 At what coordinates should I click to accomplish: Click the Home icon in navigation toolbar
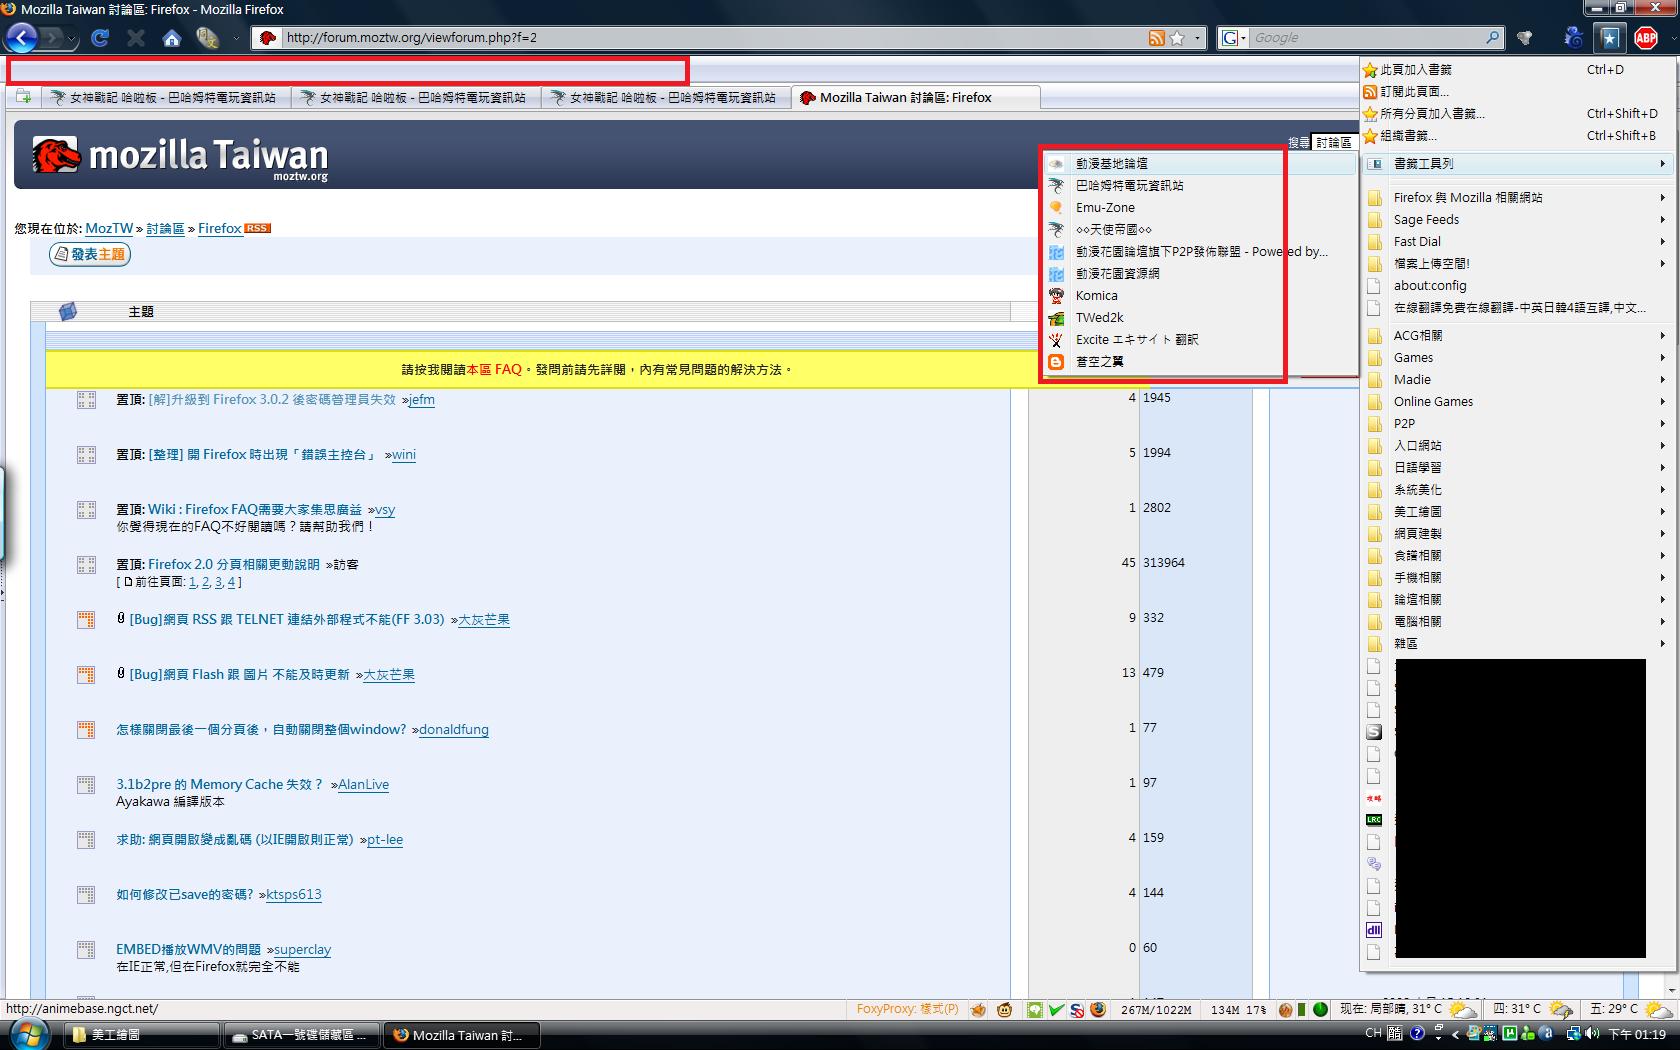(172, 38)
